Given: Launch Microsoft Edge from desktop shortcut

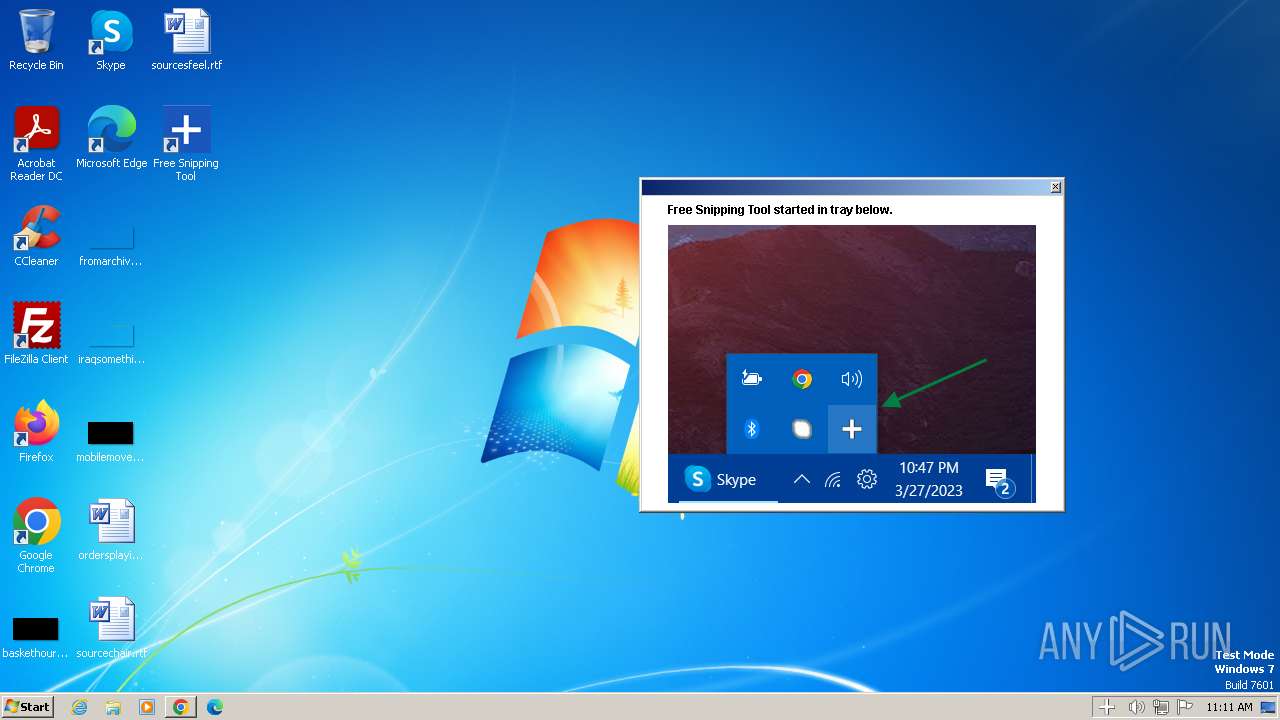Looking at the screenshot, I should (x=111, y=138).
